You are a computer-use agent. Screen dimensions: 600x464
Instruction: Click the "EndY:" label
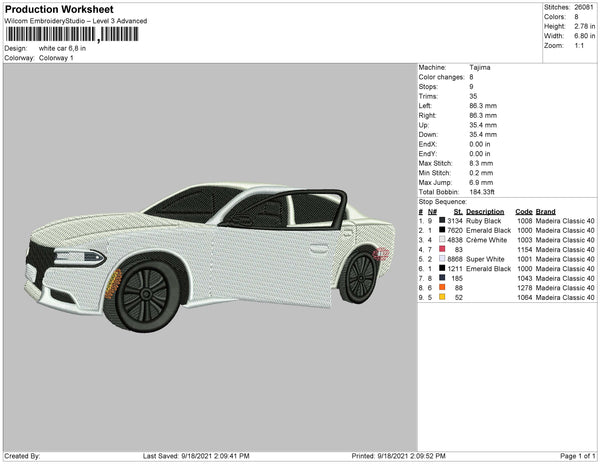click(427, 154)
